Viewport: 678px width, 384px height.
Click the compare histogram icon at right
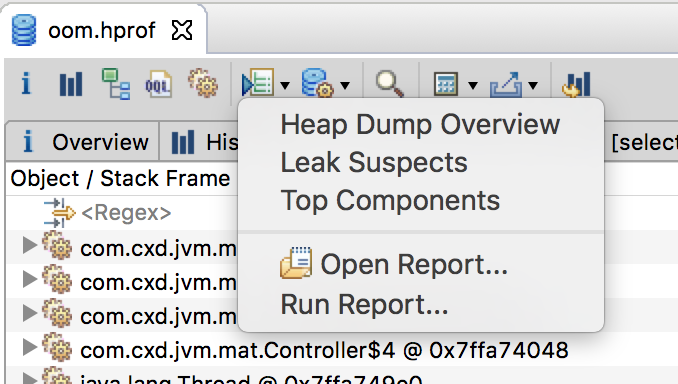[576, 84]
